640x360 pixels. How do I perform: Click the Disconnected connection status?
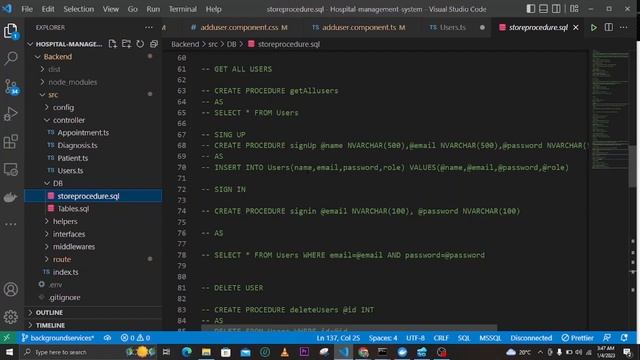(x=531, y=338)
